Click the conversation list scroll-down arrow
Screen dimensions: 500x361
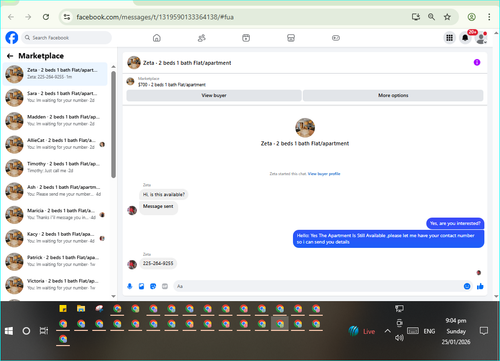[x=113, y=296]
